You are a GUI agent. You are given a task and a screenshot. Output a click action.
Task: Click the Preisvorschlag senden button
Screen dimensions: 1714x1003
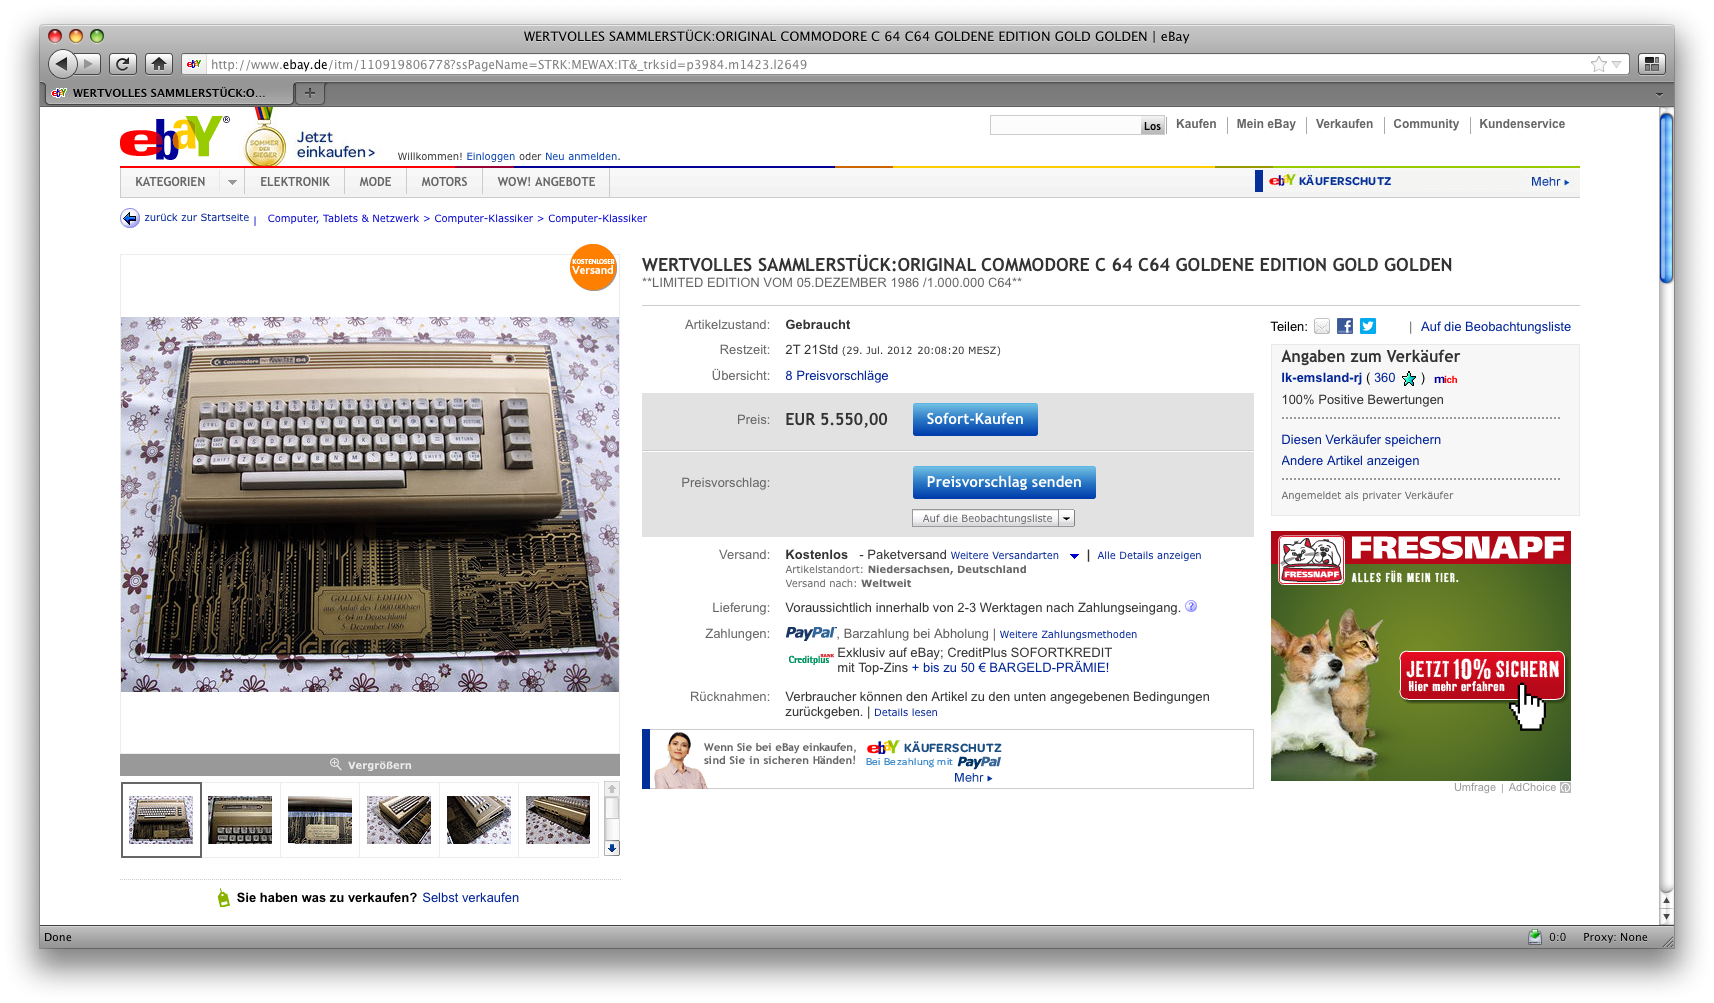click(1004, 482)
